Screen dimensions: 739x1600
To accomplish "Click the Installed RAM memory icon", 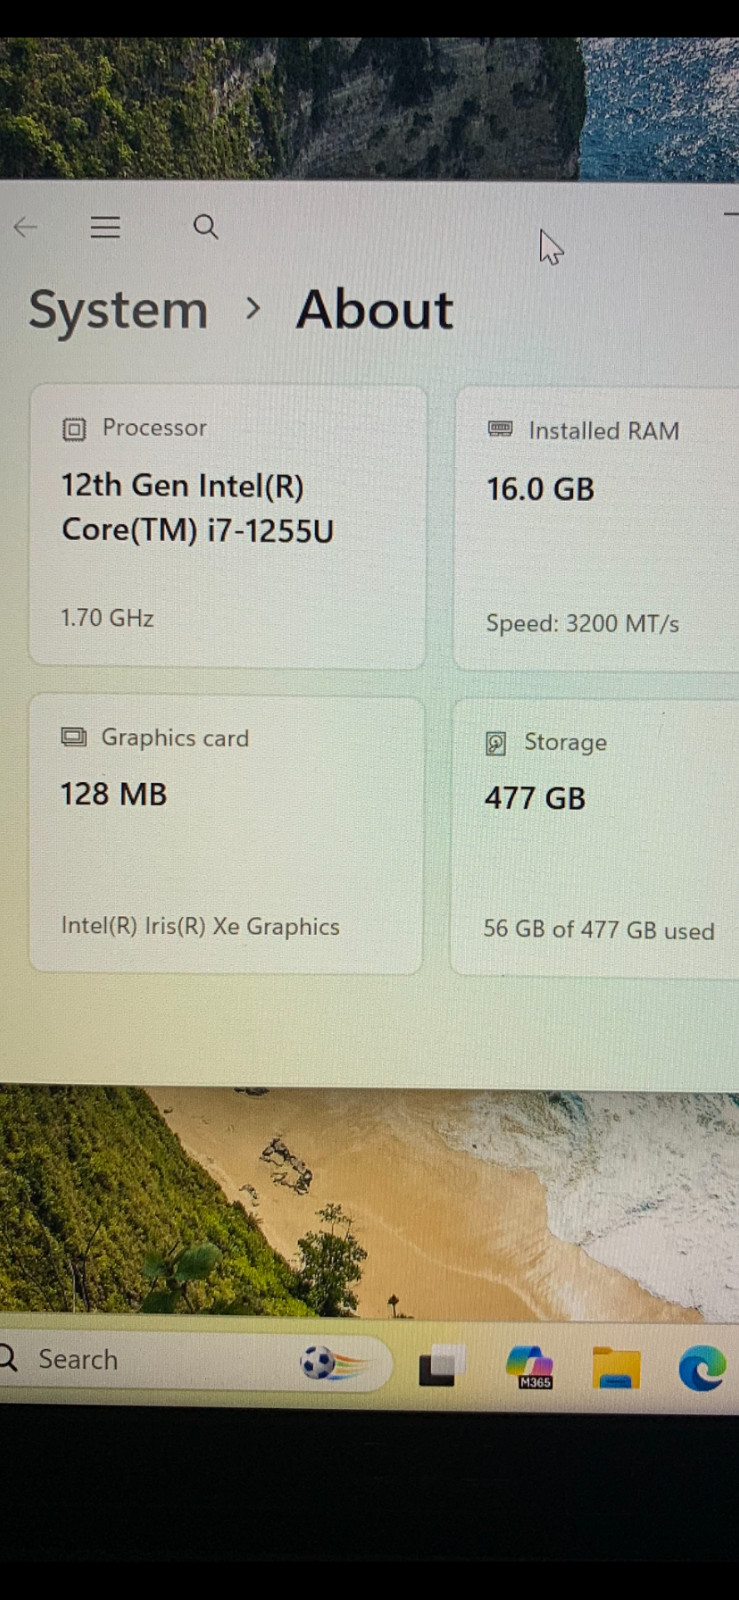I will [x=500, y=430].
